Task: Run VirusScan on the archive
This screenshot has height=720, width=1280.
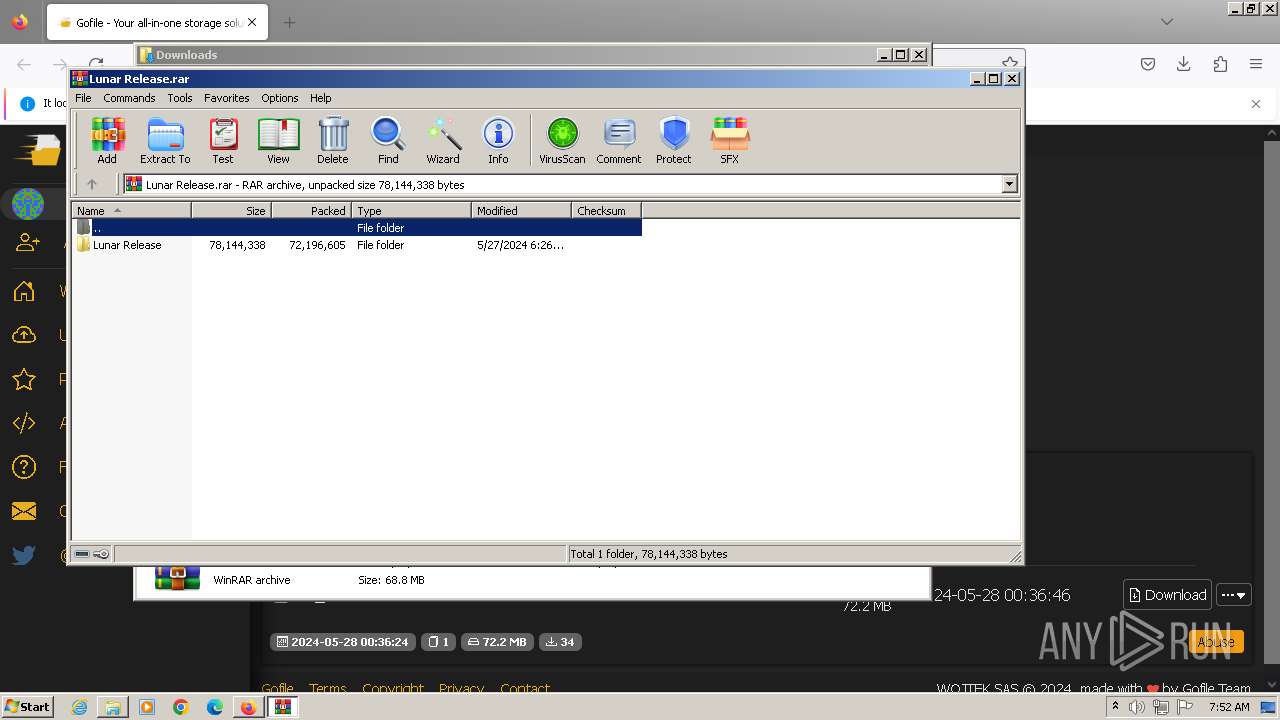Action: 562,141
